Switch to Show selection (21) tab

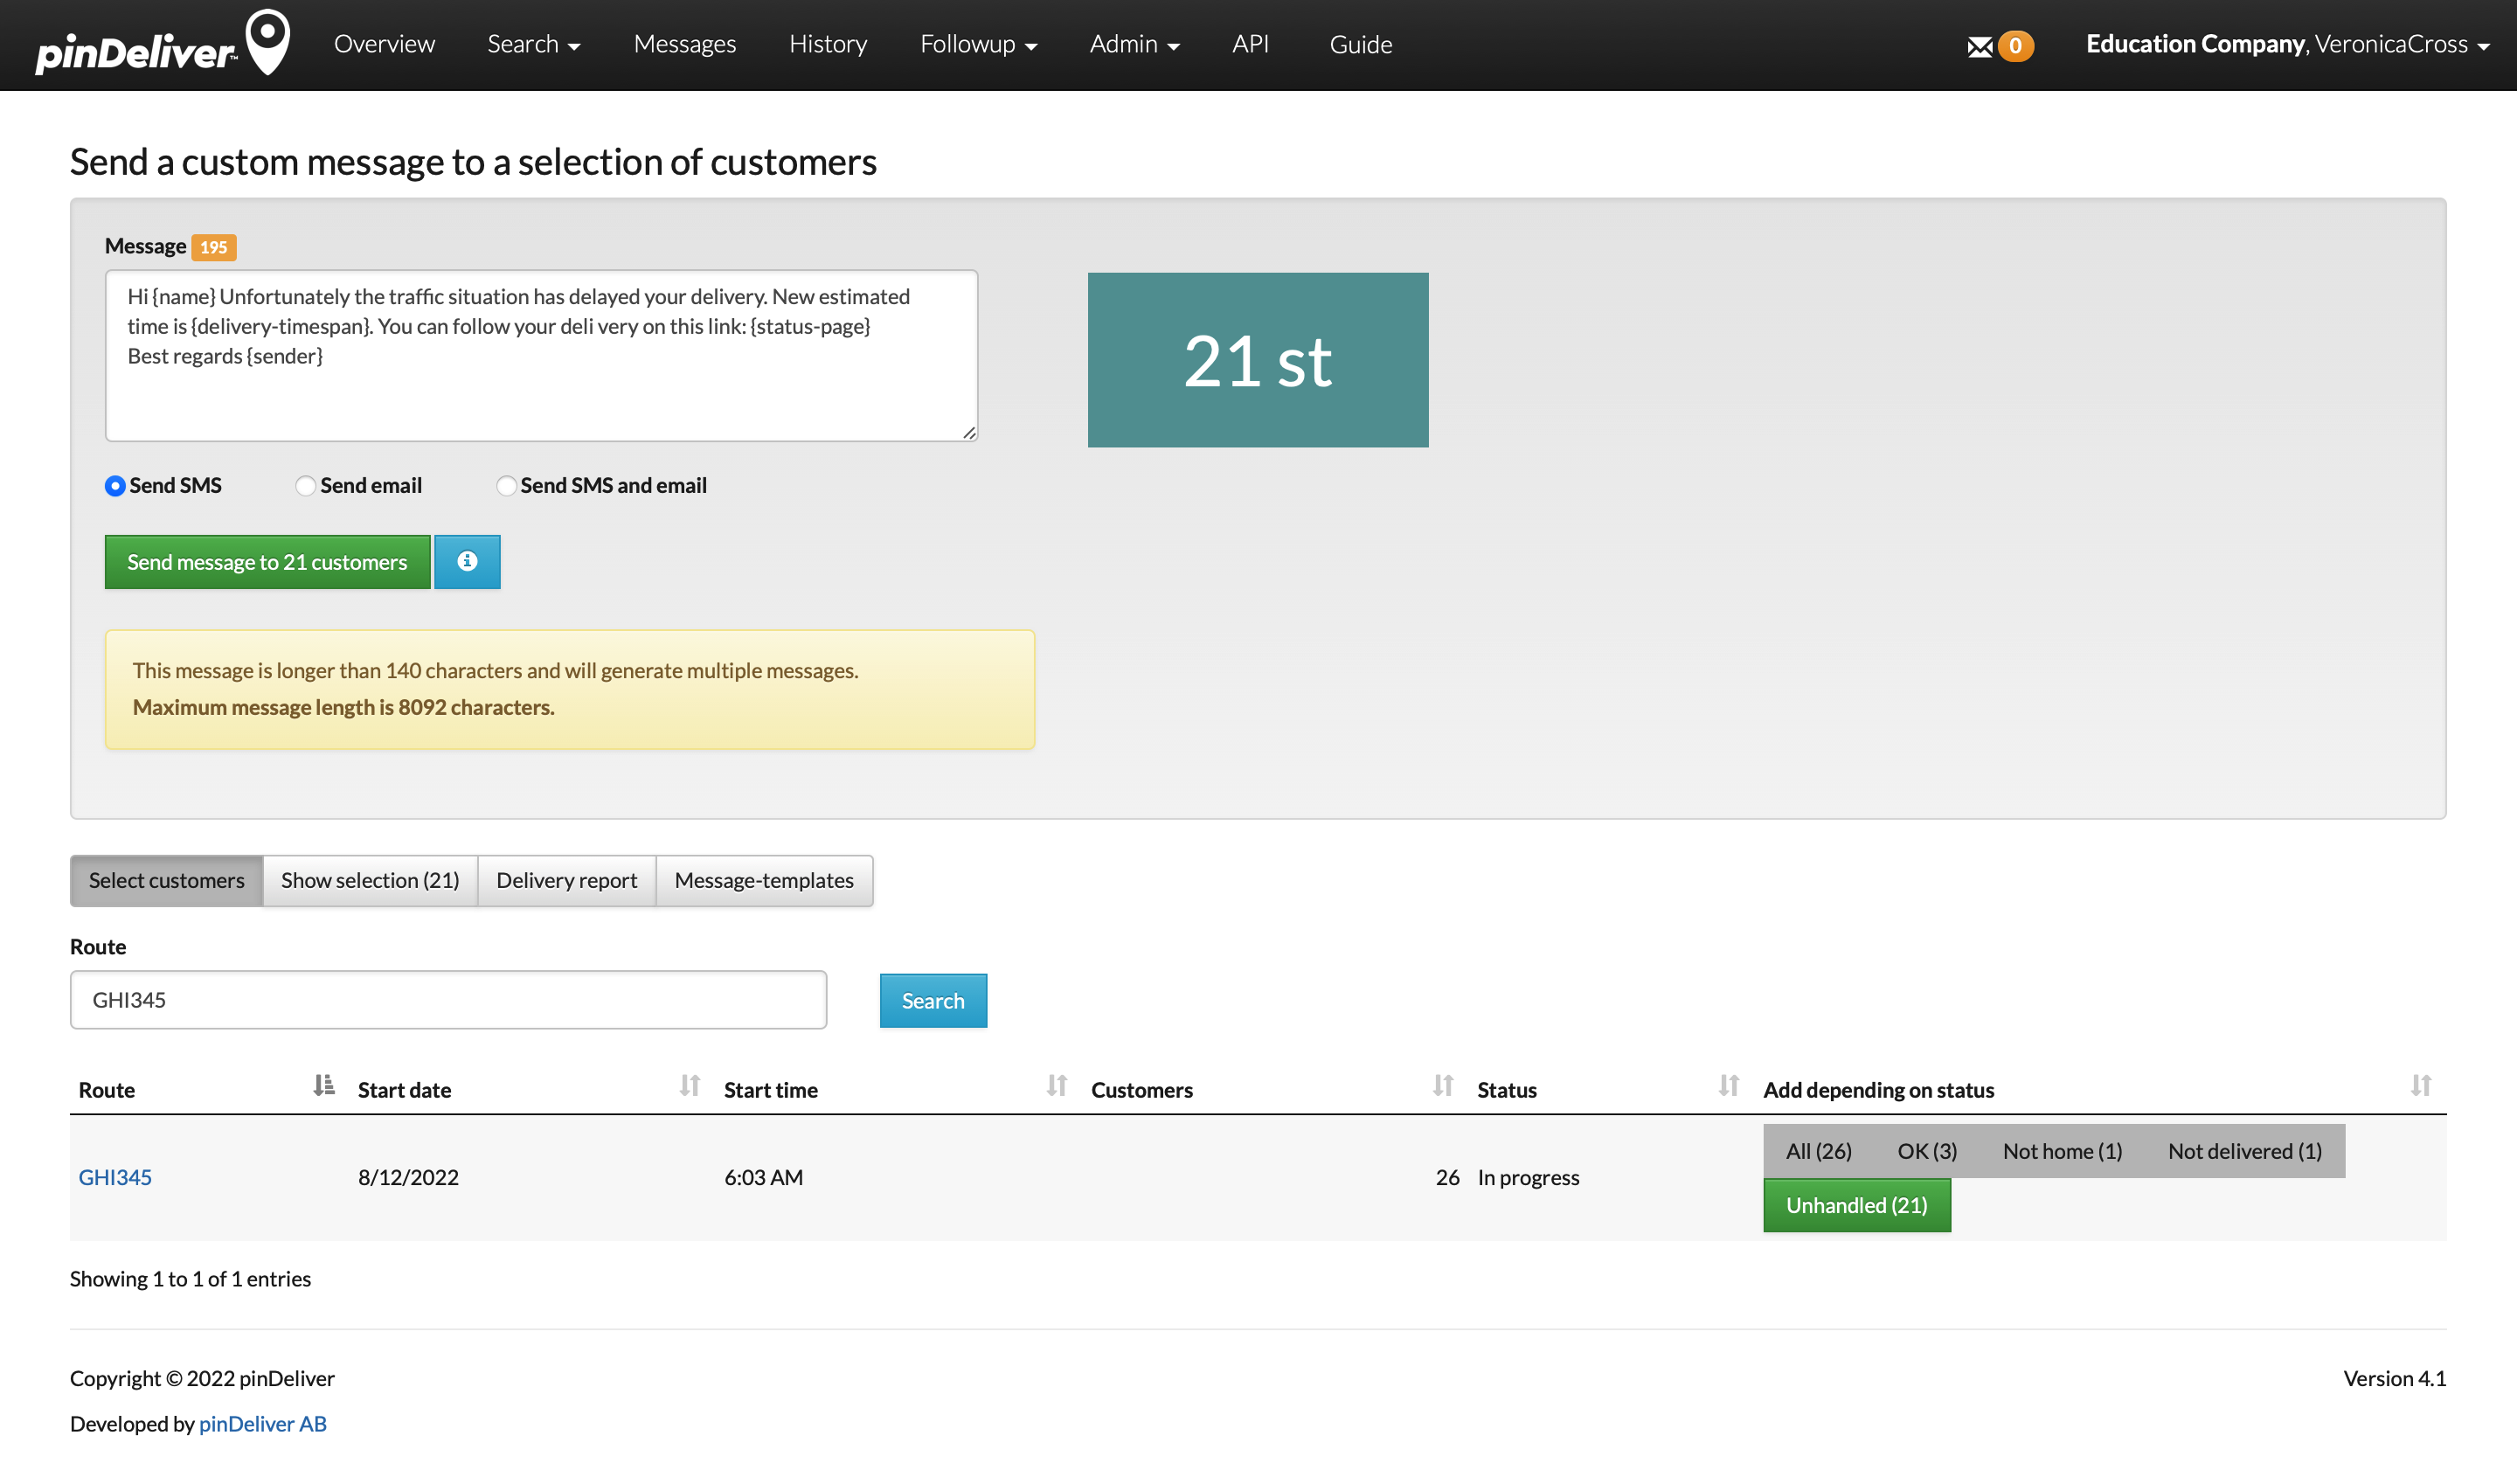click(x=370, y=880)
